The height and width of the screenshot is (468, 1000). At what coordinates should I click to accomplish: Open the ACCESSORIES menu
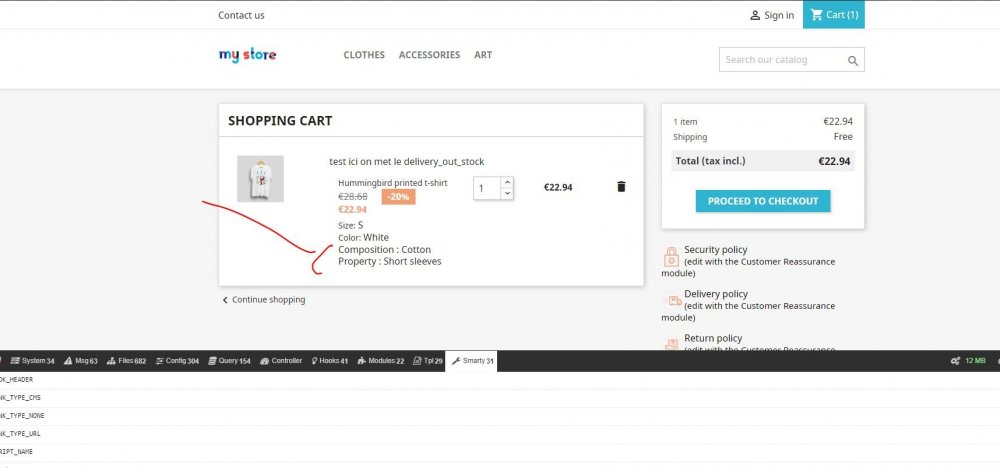pyautogui.click(x=429, y=55)
